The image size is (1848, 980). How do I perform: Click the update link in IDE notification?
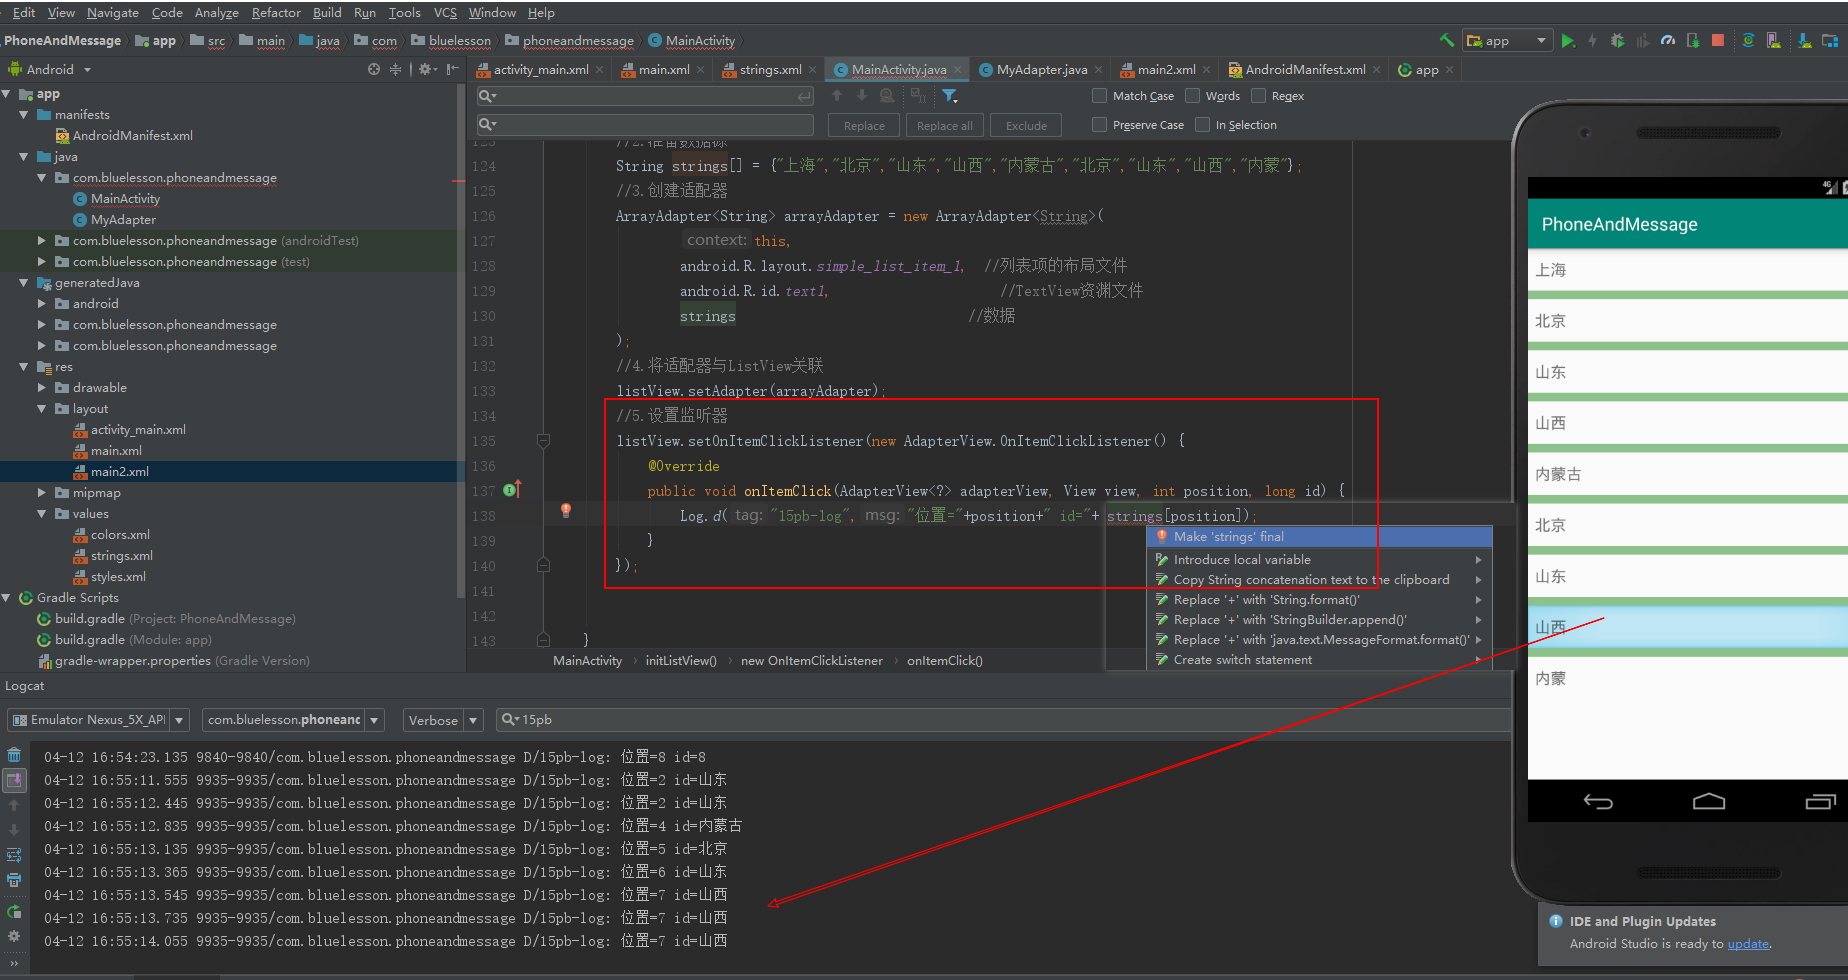click(x=1748, y=944)
